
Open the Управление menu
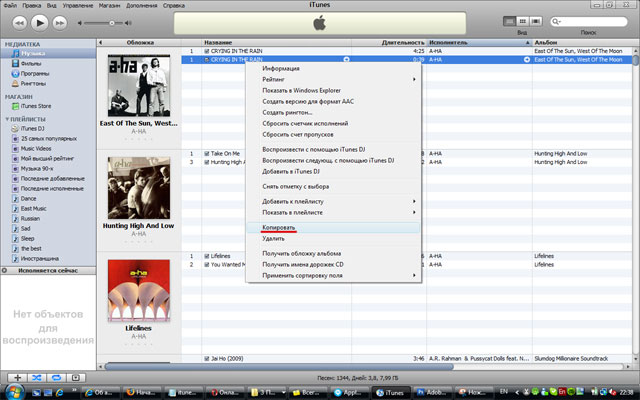78,5
